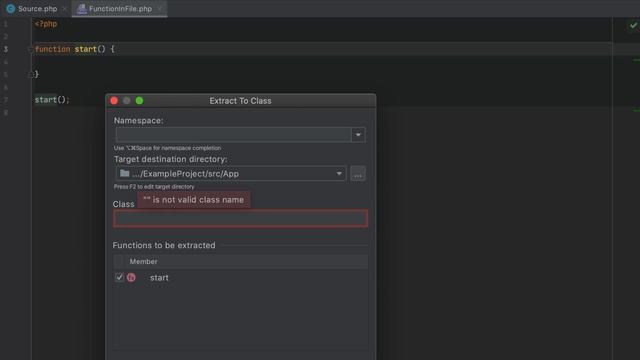Uncheck the start function checkbox
Image resolution: width=640 pixels, height=360 pixels.
click(x=119, y=277)
